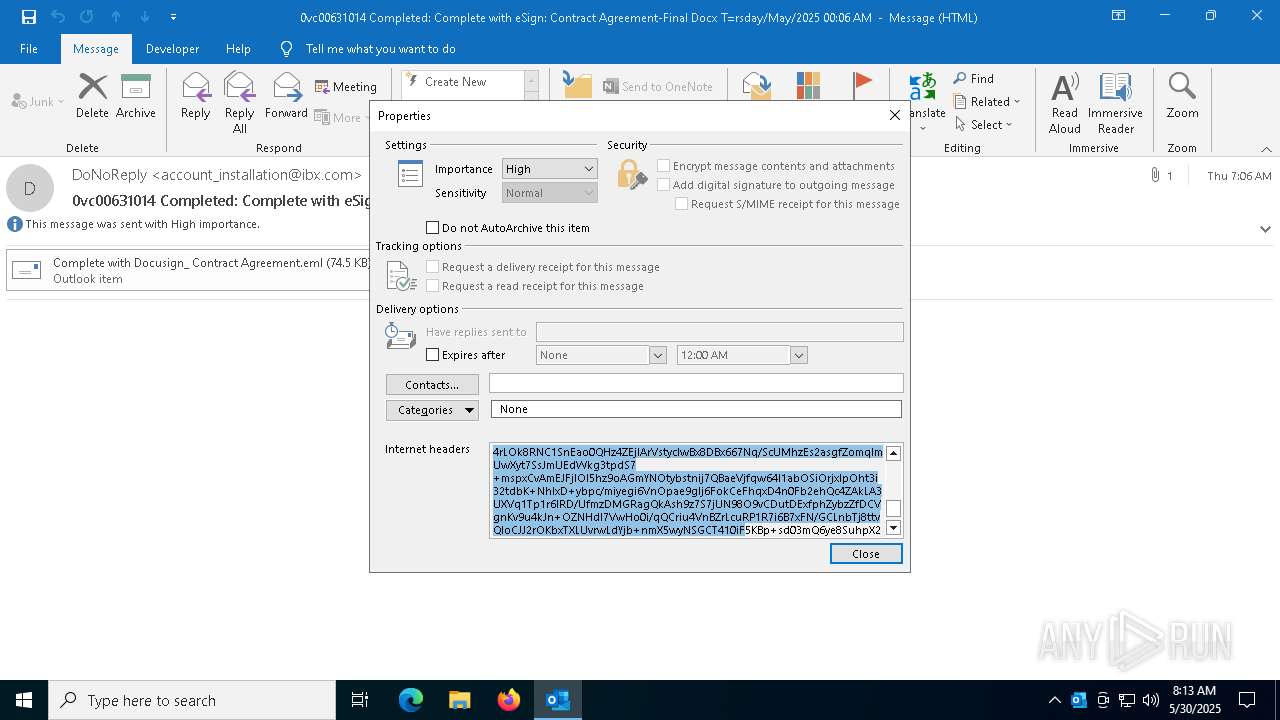Viewport: 1280px width, 720px height.
Task: Open Immersive Reader
Action: [1116, 102]
